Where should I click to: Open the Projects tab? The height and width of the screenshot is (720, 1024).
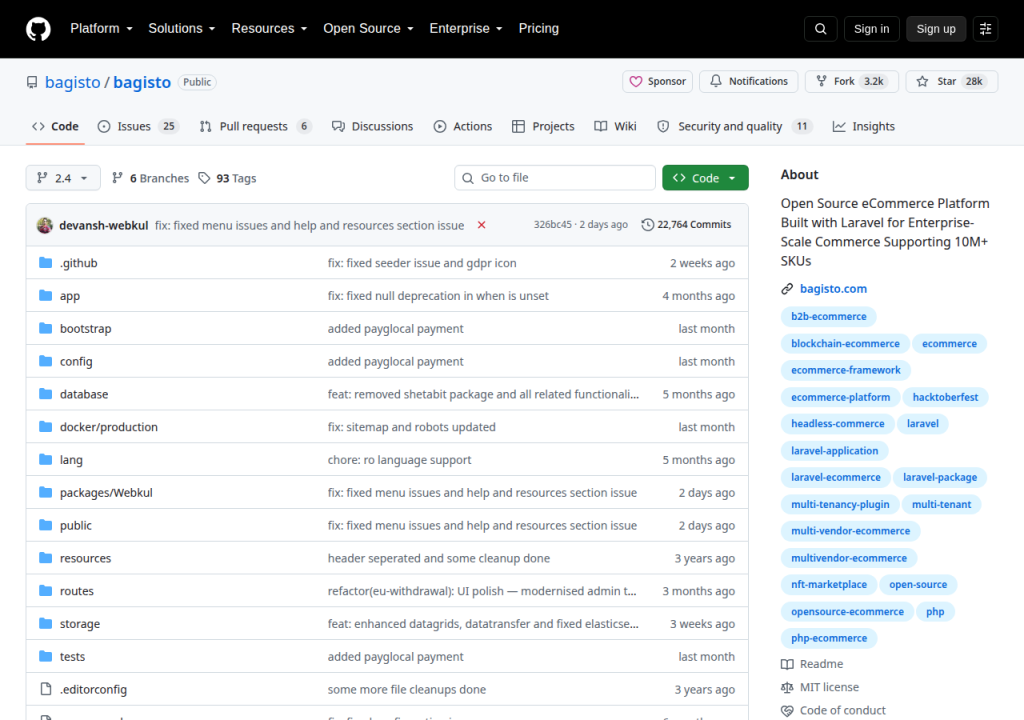tap(543, 127)
